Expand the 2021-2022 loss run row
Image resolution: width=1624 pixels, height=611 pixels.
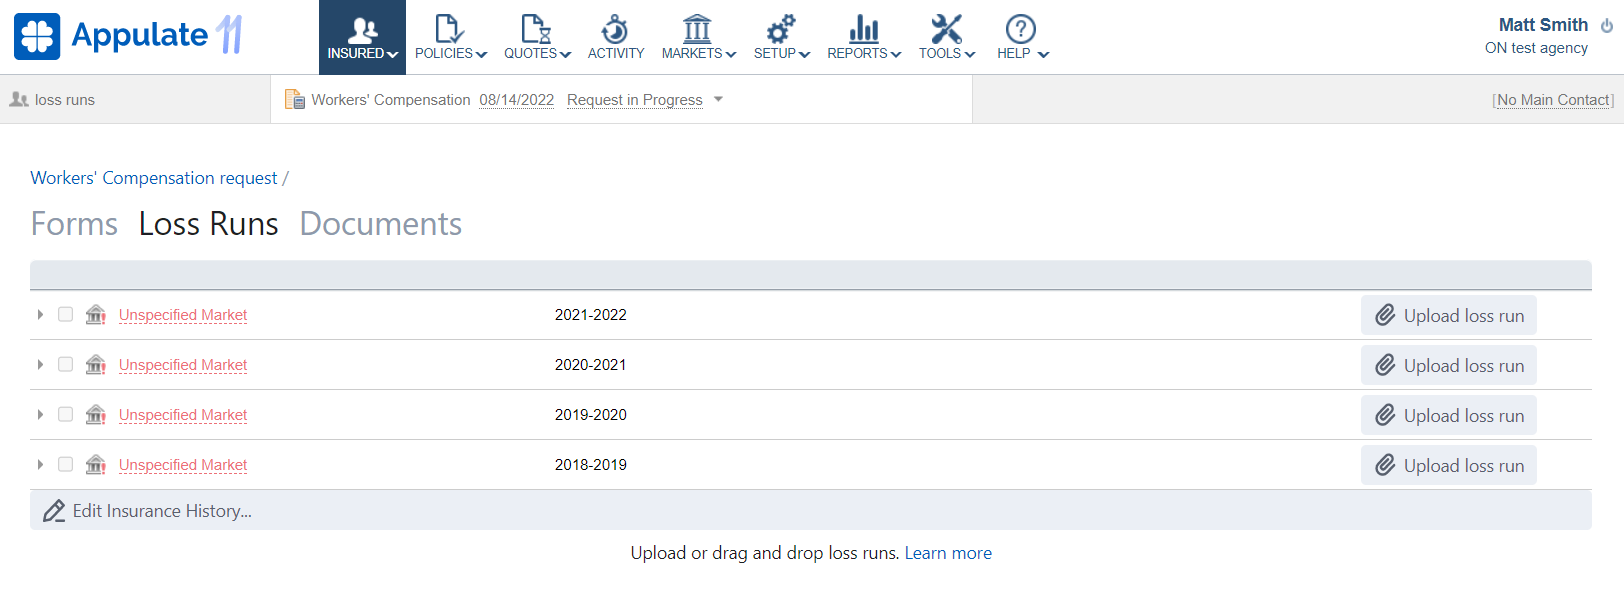pos(40,314)
